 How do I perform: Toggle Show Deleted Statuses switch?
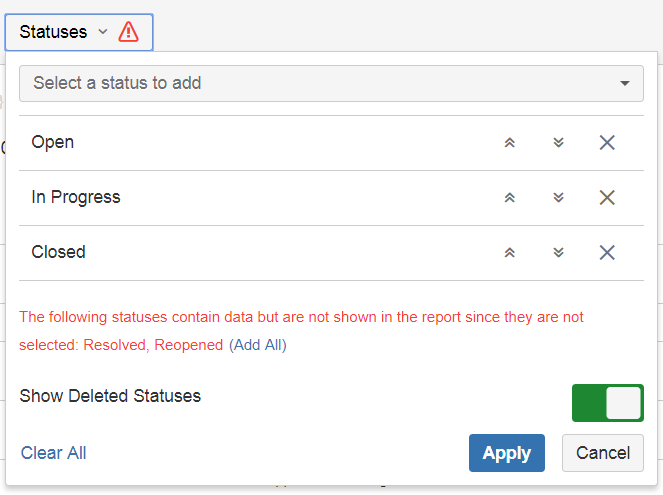coord(607,403)
